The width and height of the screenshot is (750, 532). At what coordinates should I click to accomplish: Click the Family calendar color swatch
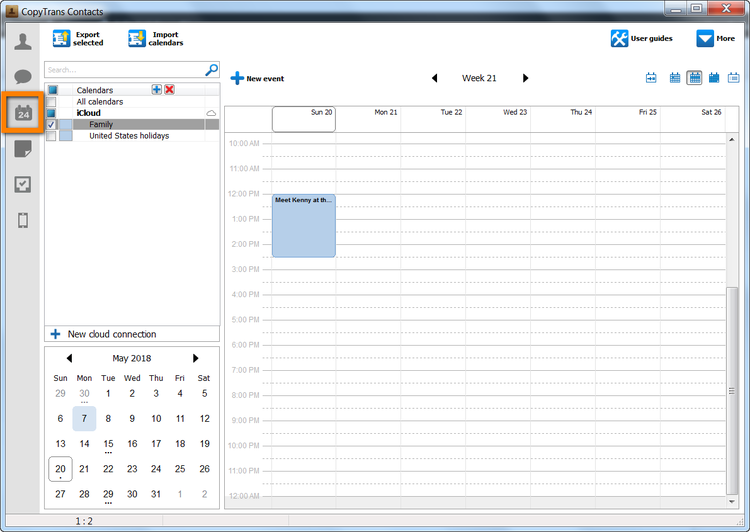(66, 124)
